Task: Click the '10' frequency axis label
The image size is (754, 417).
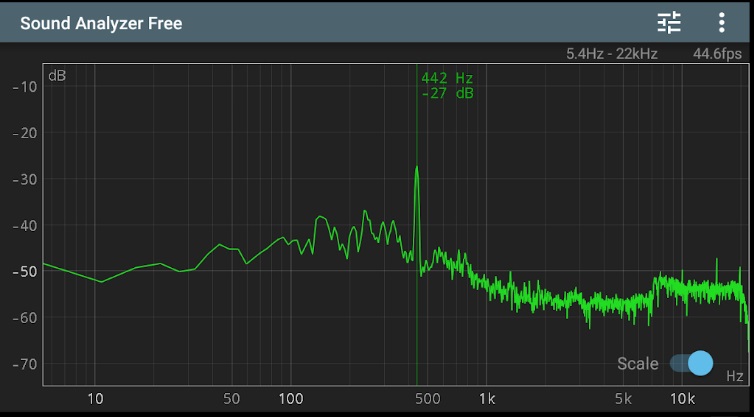Action: pos(95,399)
